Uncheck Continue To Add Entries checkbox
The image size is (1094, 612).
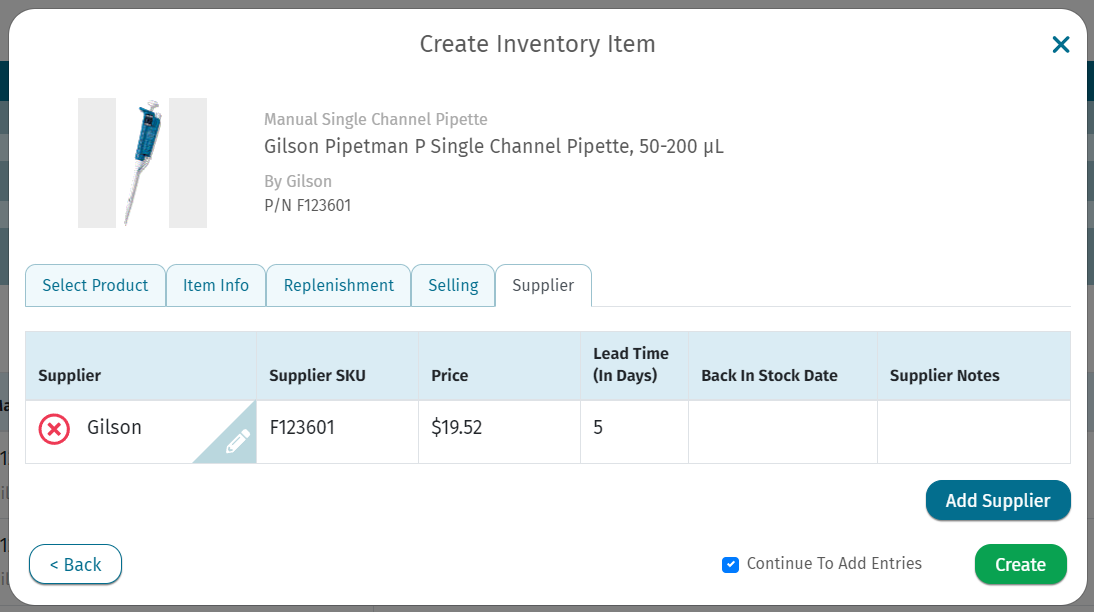(730, 565)
